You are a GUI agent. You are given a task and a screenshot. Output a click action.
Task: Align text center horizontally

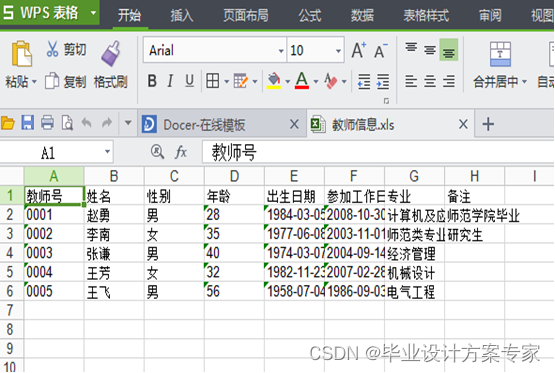point(430,81)
